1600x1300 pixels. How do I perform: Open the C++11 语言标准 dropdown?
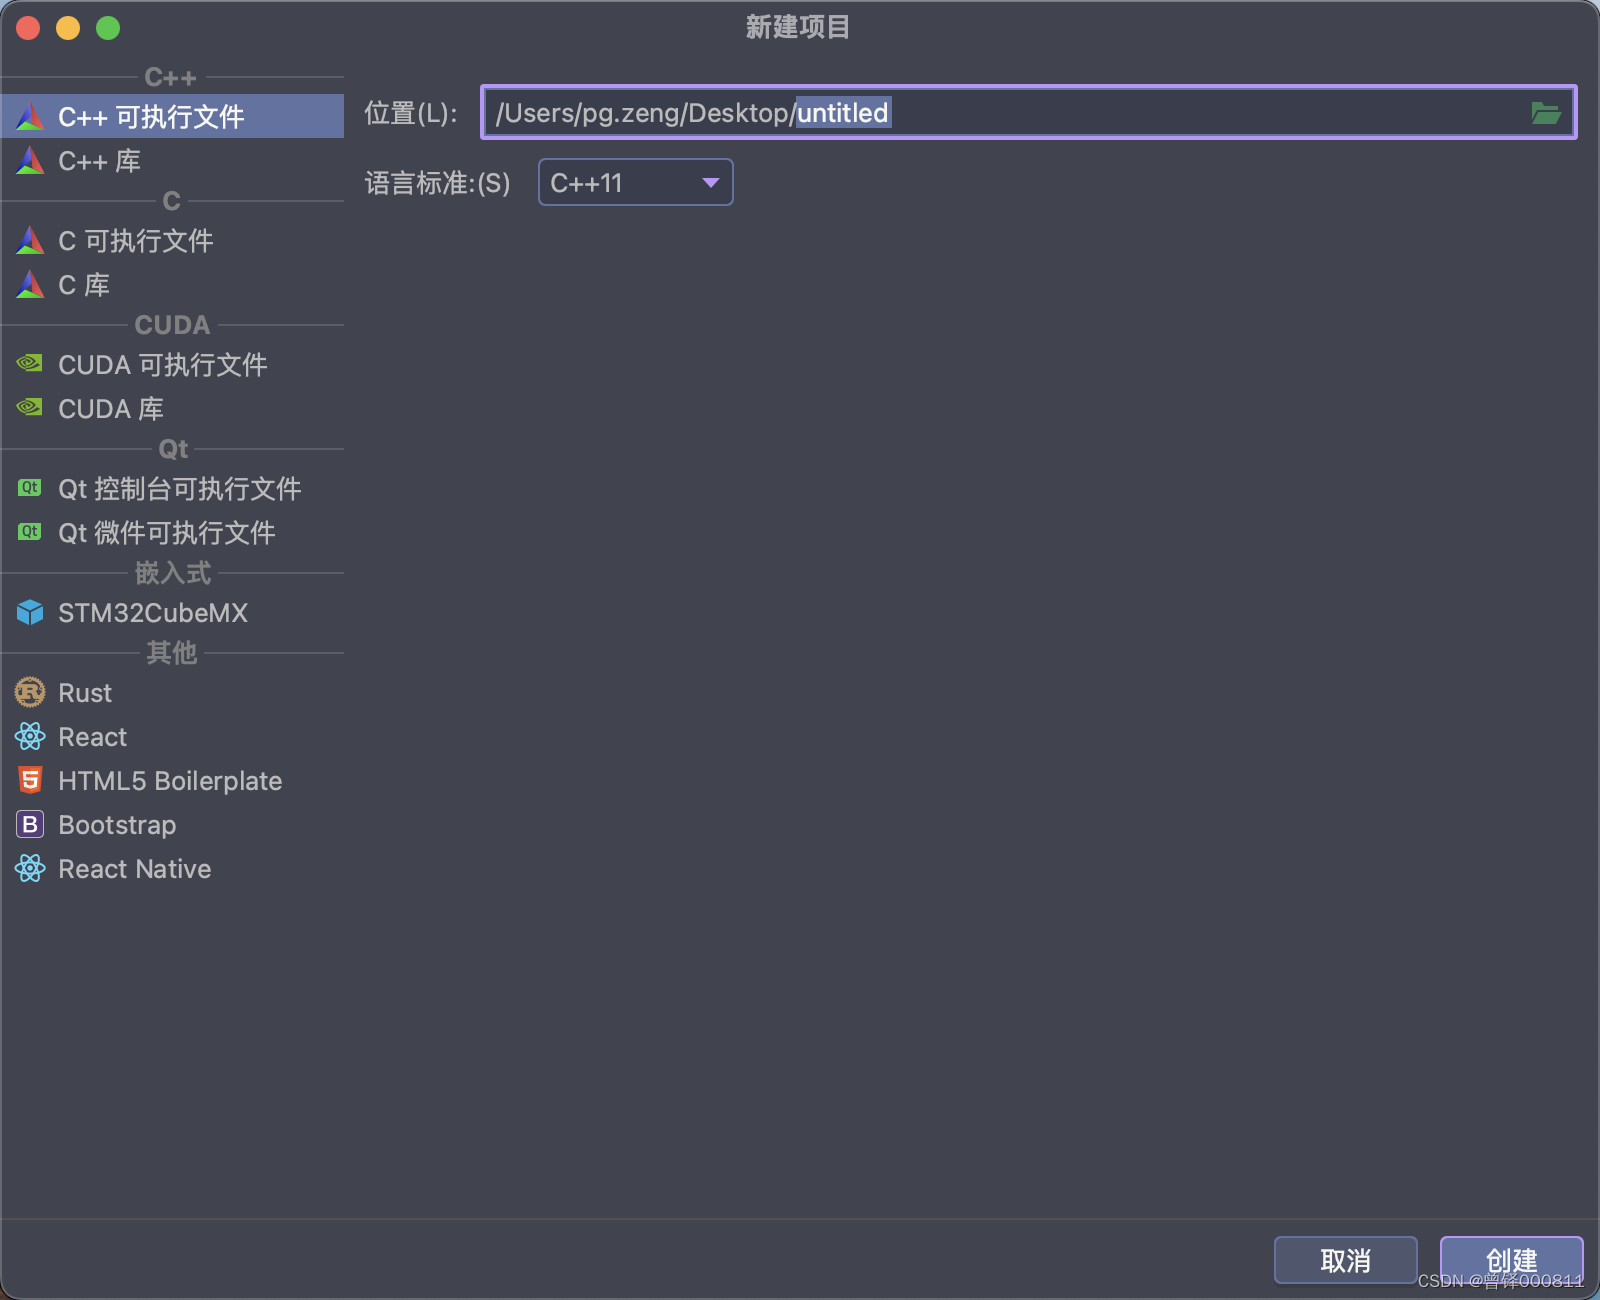point(635,182)
